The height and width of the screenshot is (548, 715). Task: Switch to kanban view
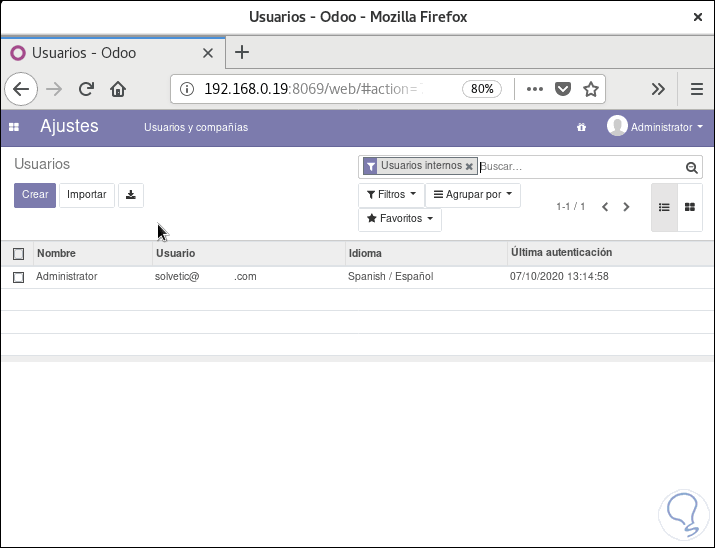tap(690, 207)
